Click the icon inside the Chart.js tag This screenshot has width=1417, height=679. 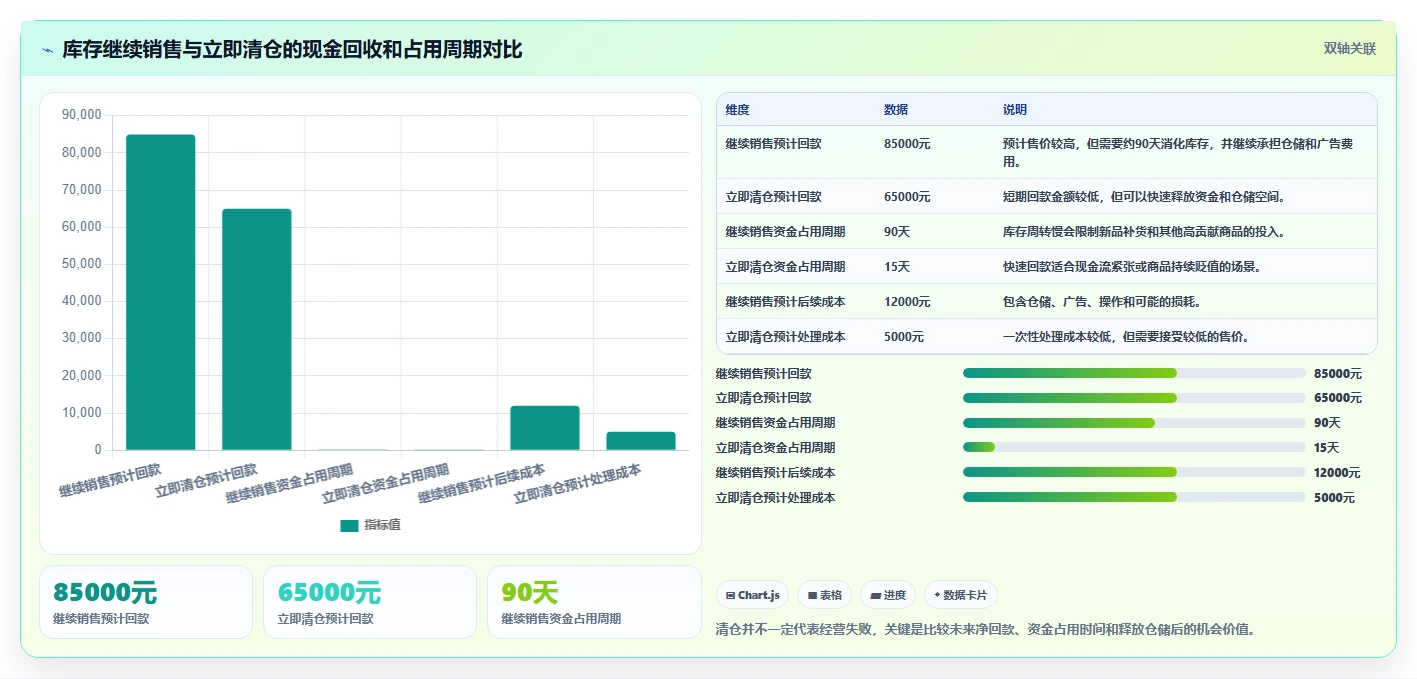pyautogui.click(x=731, y=596)
